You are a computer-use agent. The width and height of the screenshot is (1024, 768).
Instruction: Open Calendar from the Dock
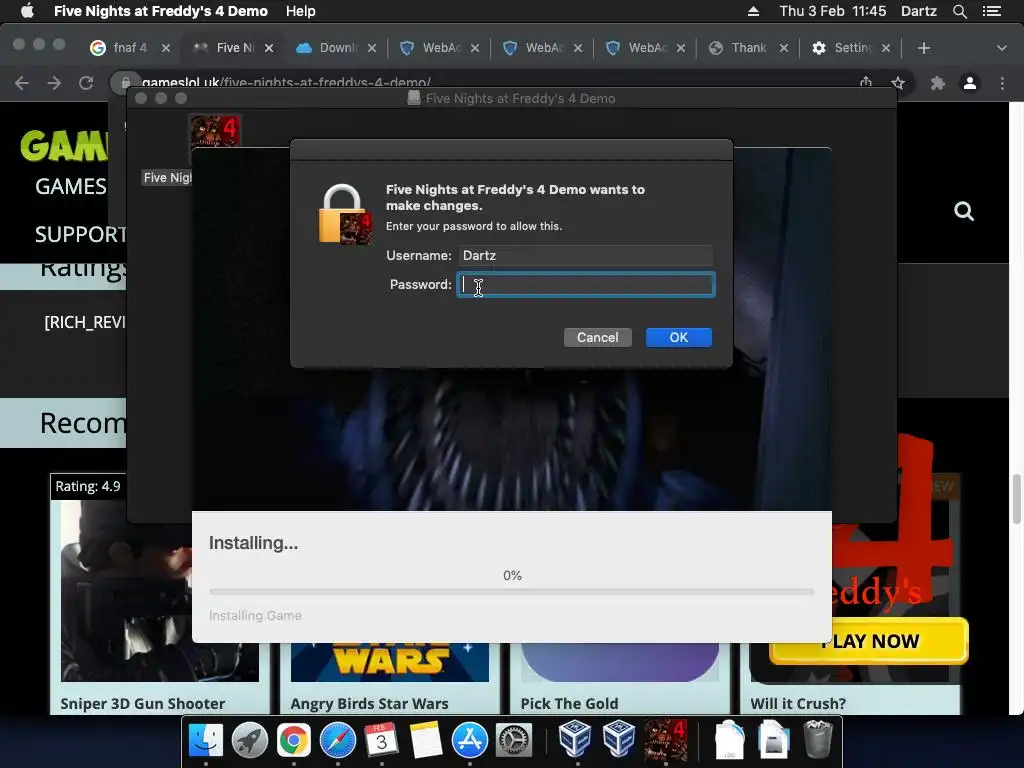[381, 741]
